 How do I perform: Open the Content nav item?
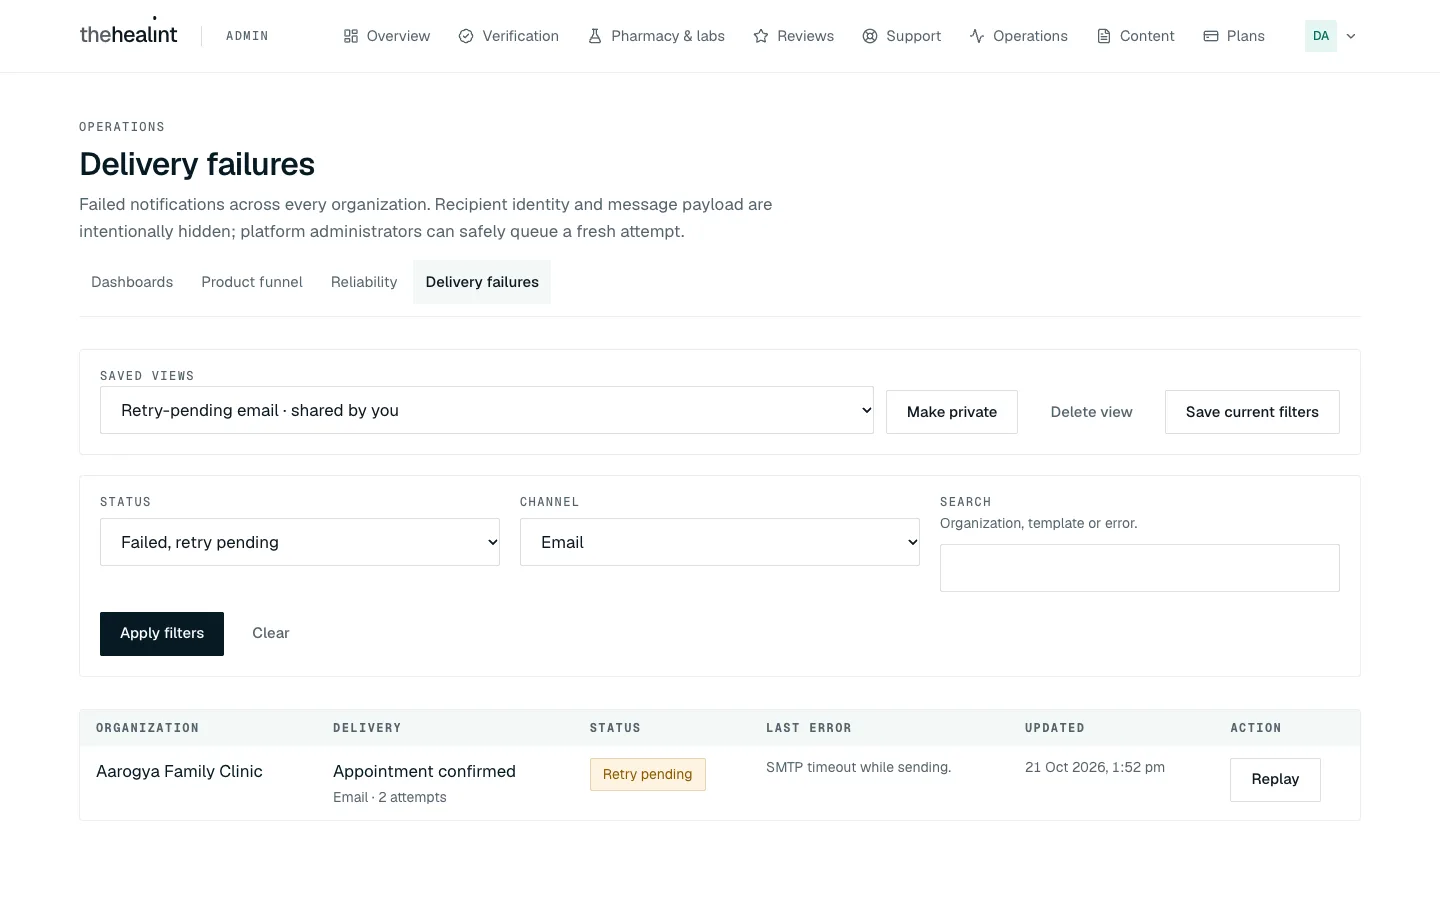(1135, 36)
